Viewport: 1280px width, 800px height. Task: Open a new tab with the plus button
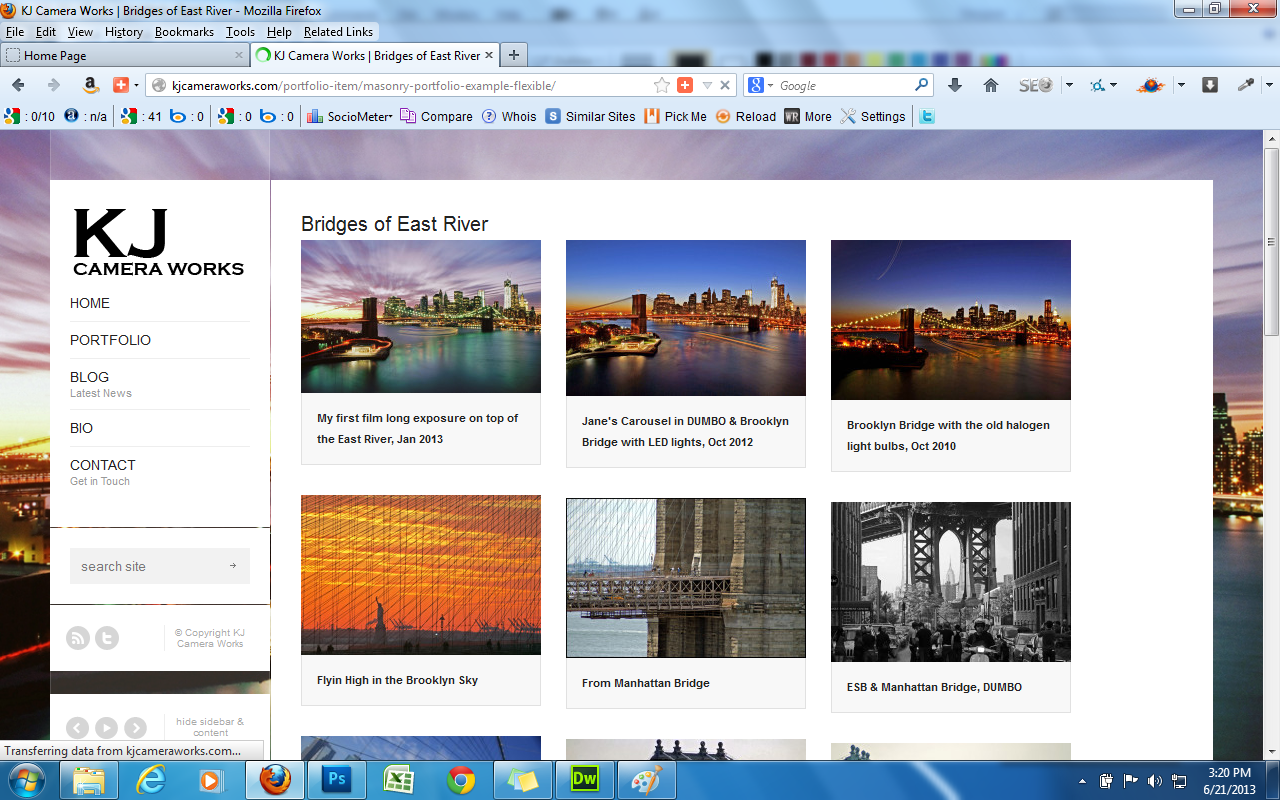pyautogui.click(x=513, y=56)
